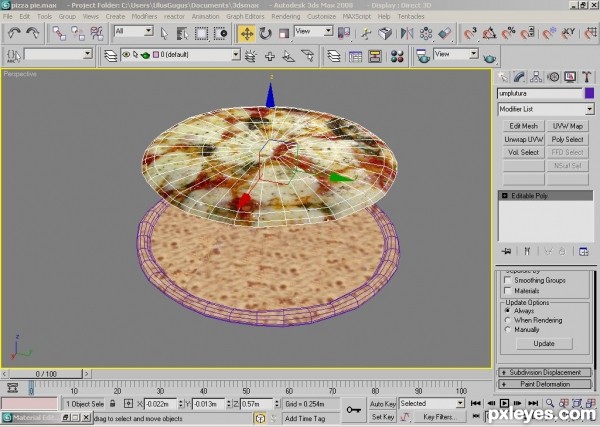This screenshot has width=600, height=427.
Task: Click the Configure Modifier Sets icon
Action: click(x=584, y=251)
